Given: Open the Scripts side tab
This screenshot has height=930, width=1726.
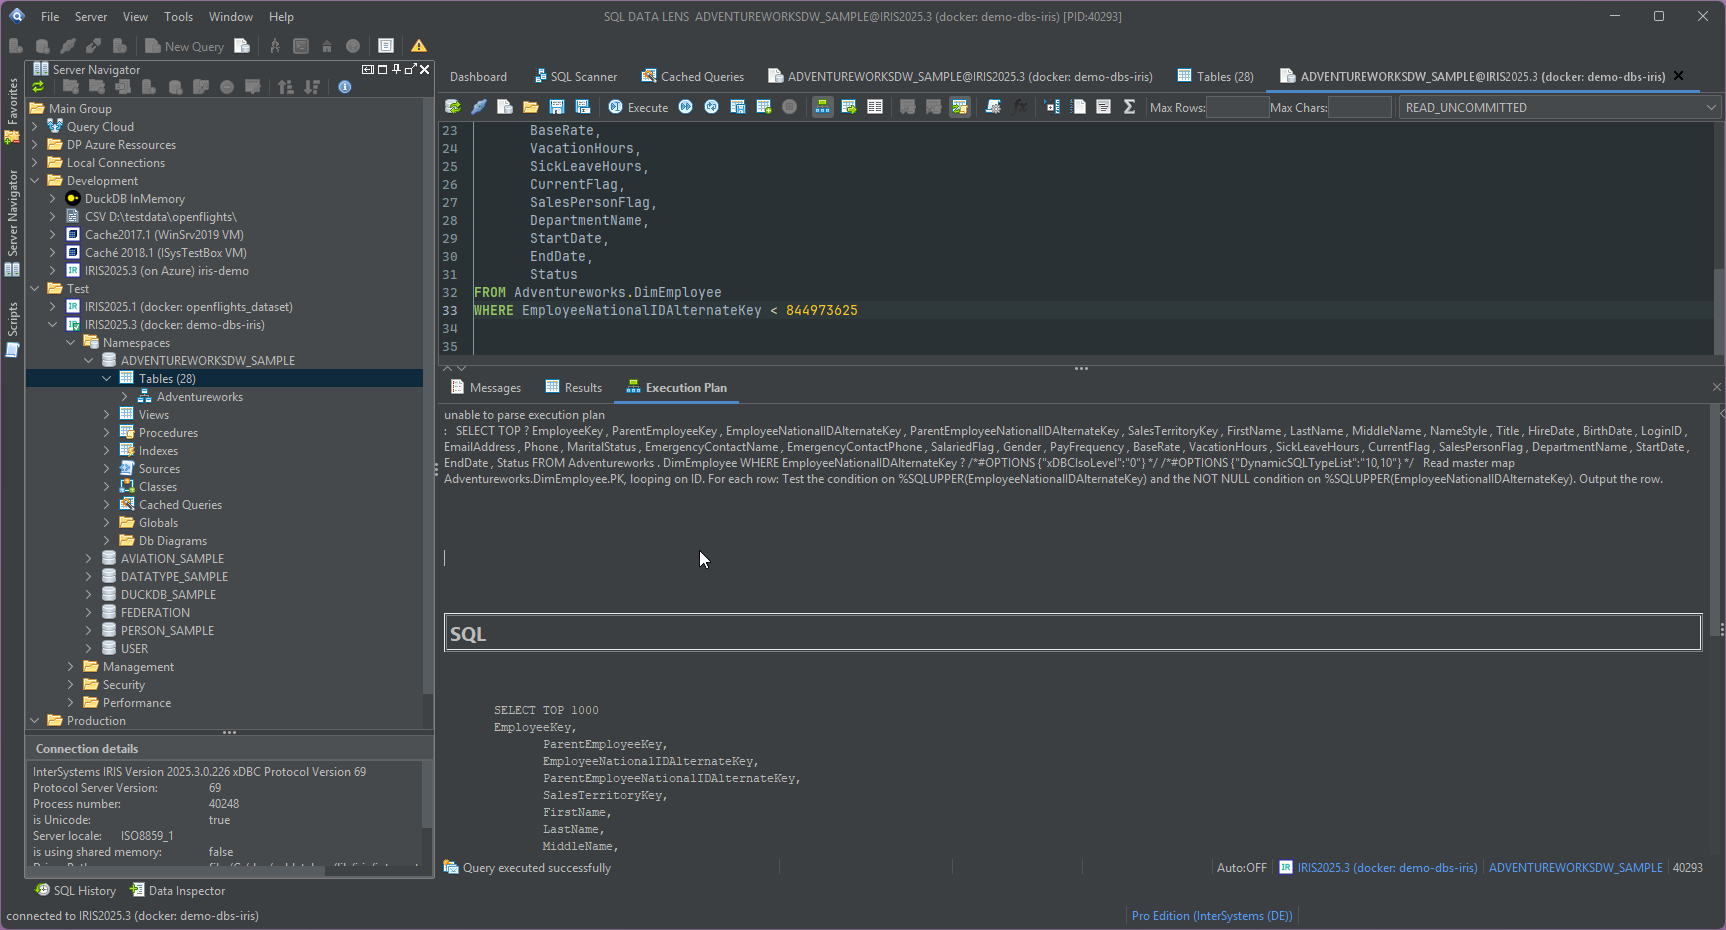Looking at the screenshot, I should (12, 330).
